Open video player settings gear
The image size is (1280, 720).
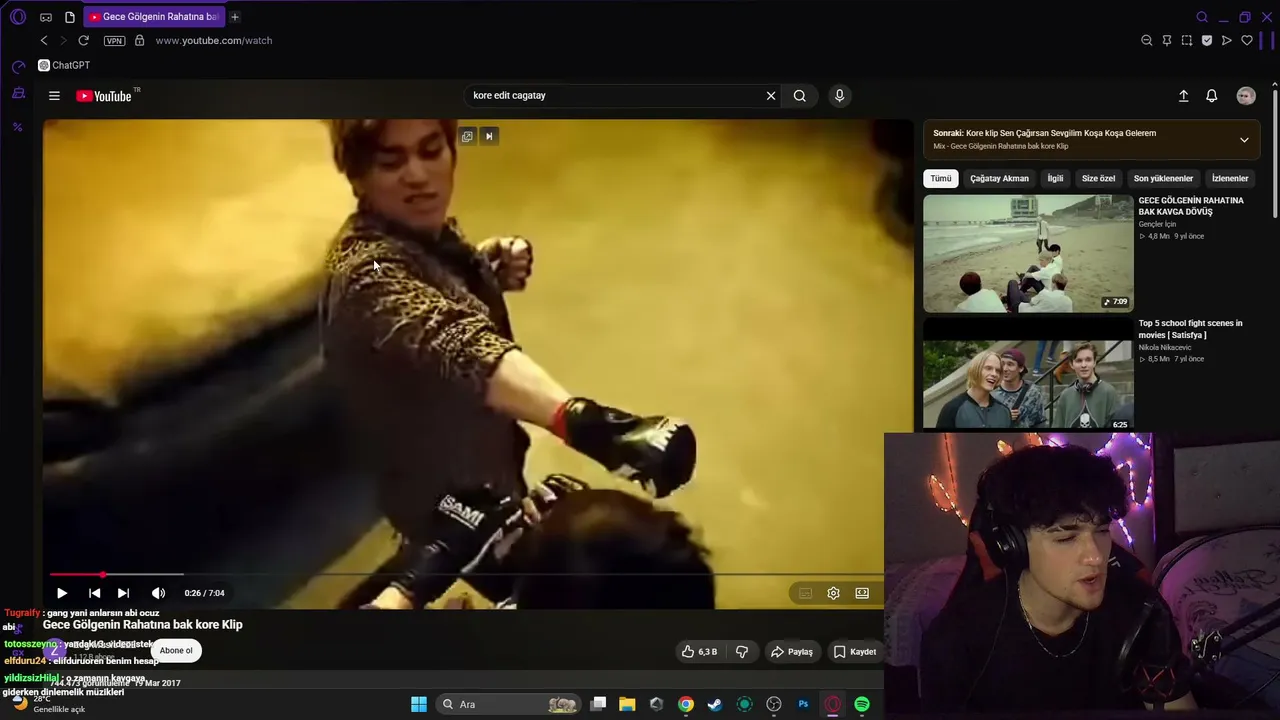point(833,593)
